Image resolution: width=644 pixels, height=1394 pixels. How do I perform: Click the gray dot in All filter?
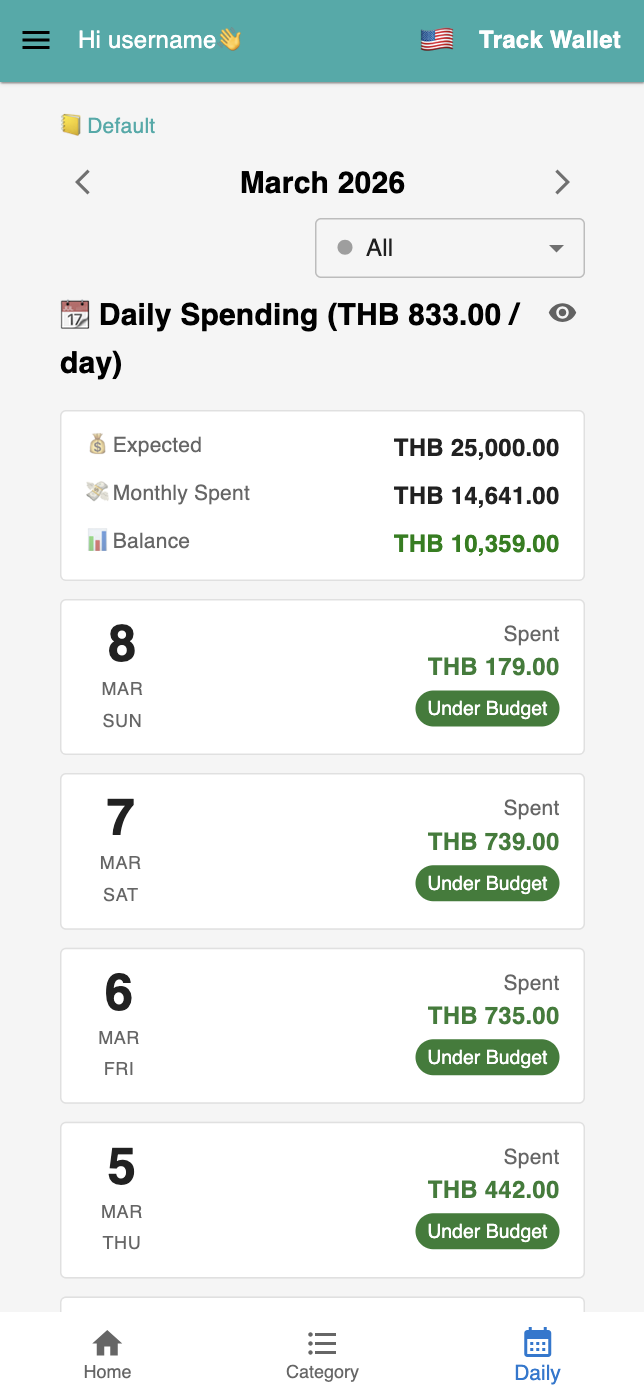pyautogui.click(x=345, y=248)
